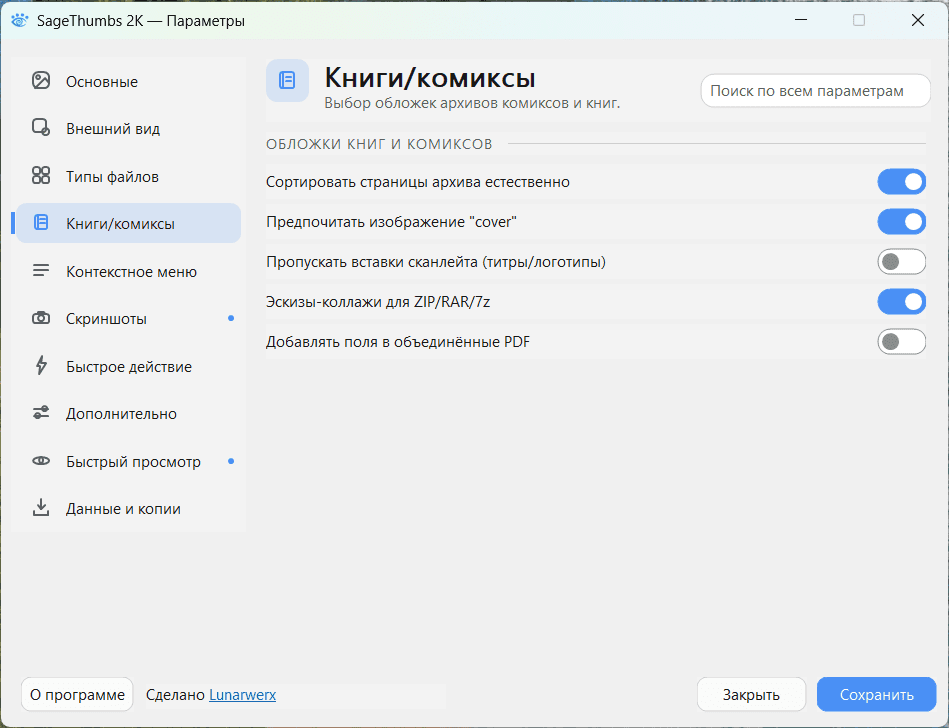Select Контекстное меню section
This screenshot has width=949, height=728.
click(128, 271)
